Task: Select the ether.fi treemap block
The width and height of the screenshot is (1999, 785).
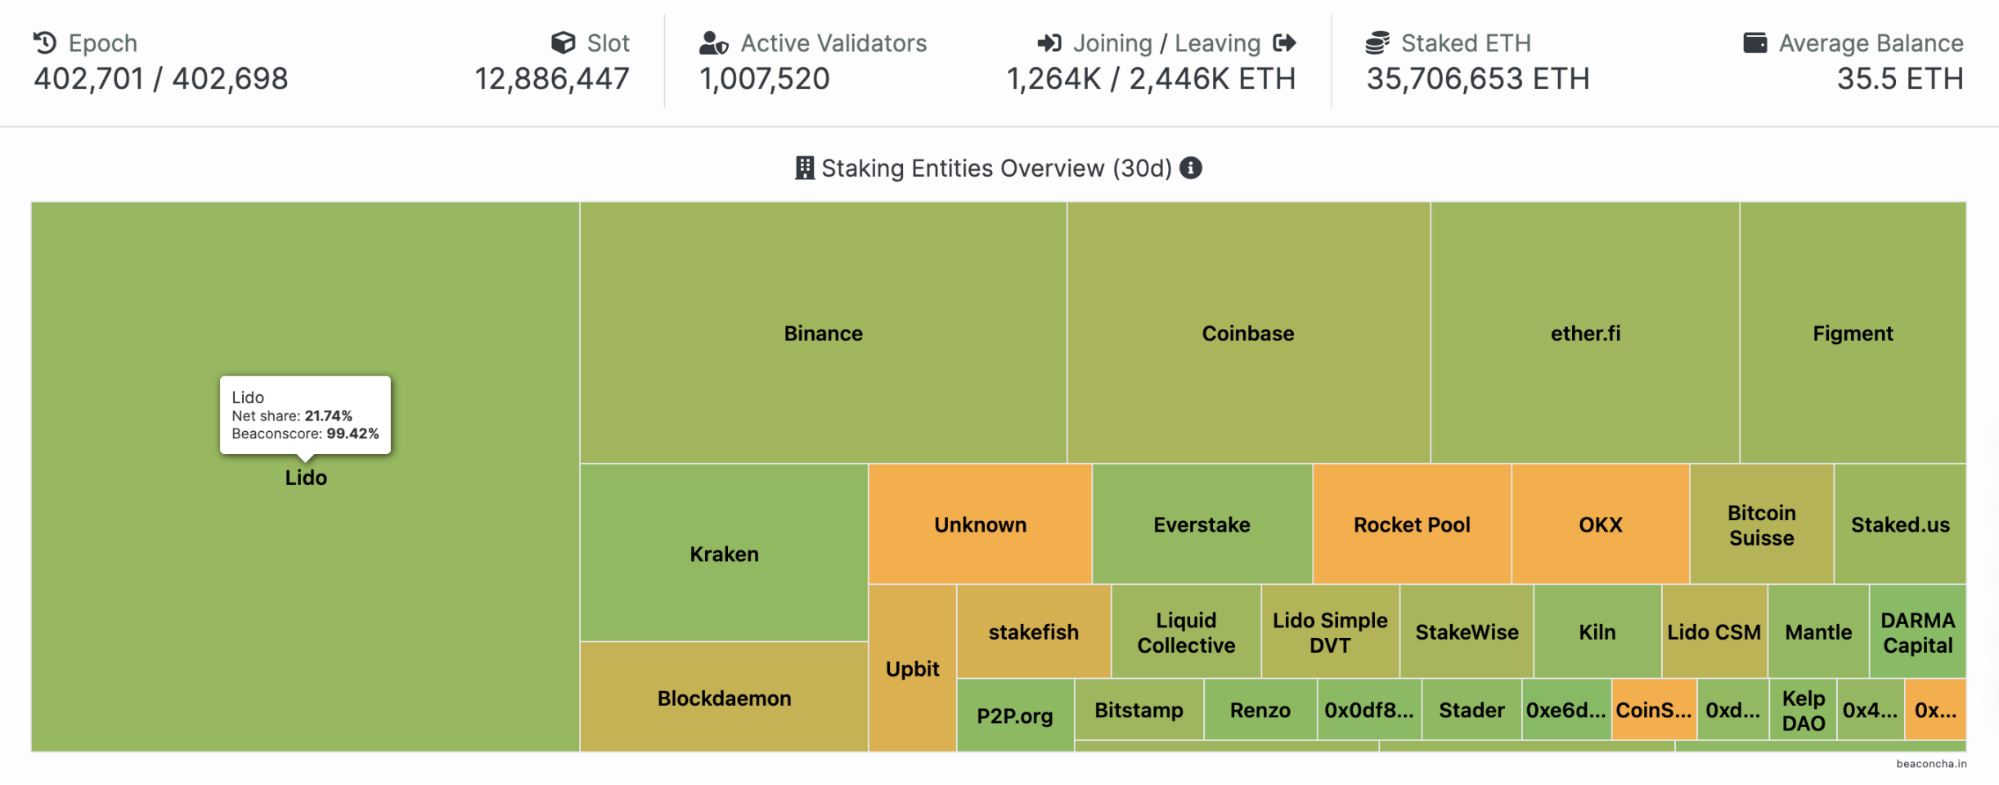Action: 1585,333
